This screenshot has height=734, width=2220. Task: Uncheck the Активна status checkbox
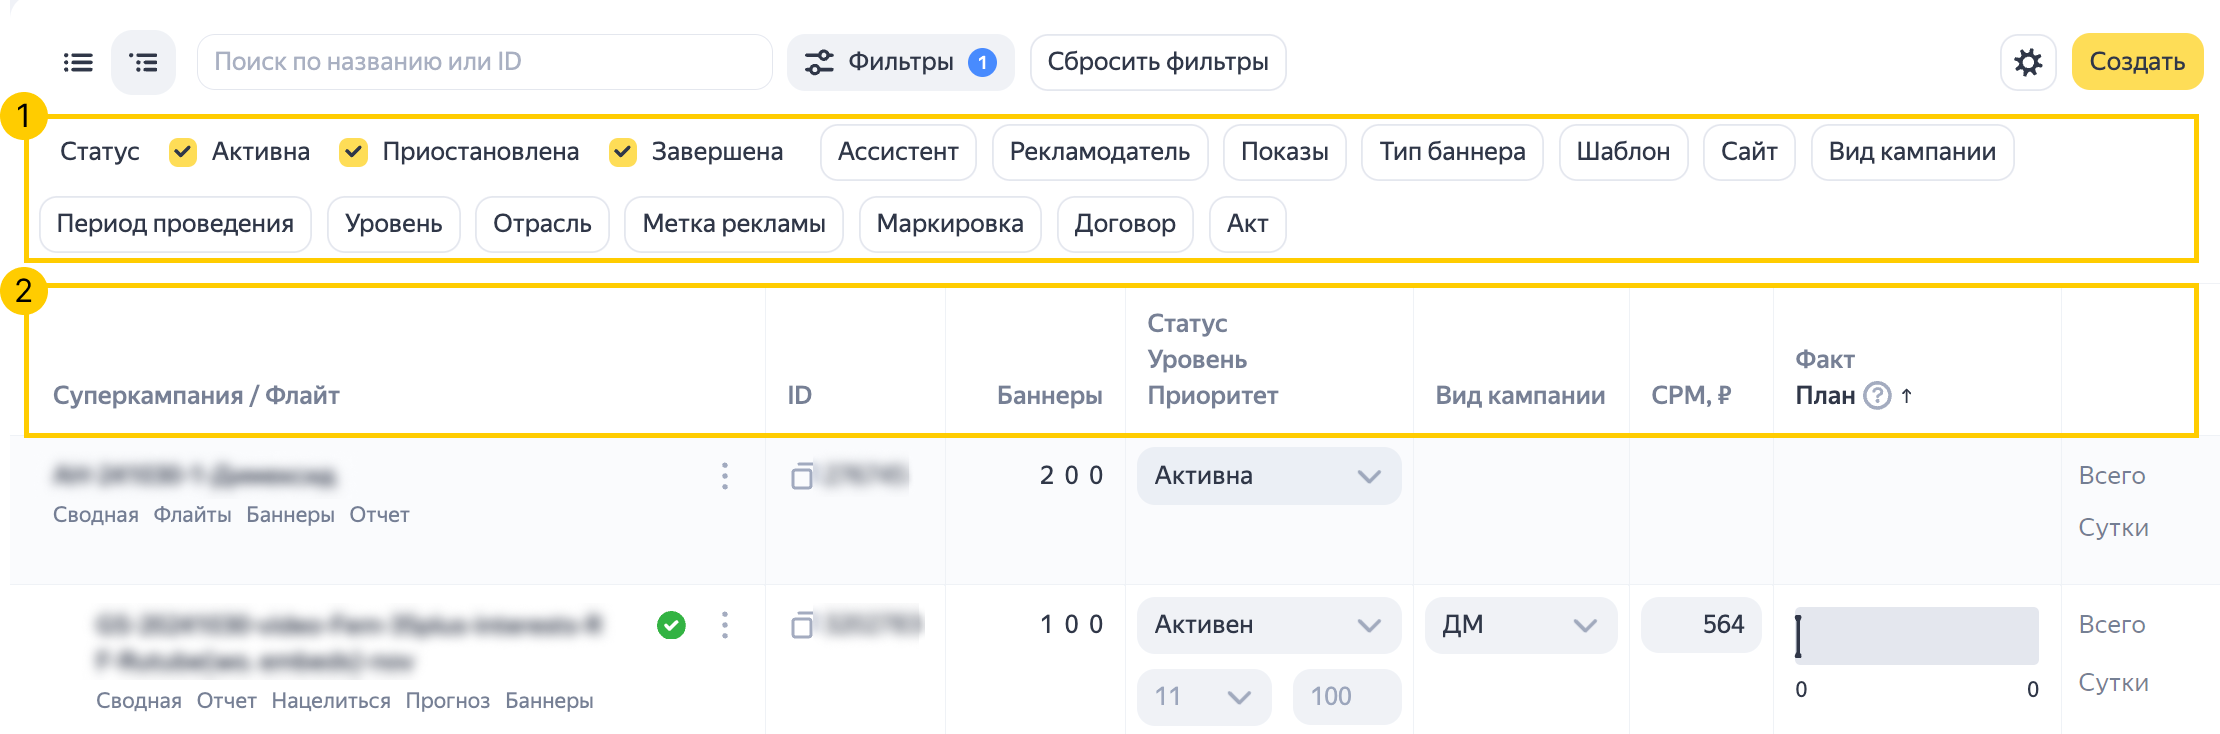pos(183,152)
